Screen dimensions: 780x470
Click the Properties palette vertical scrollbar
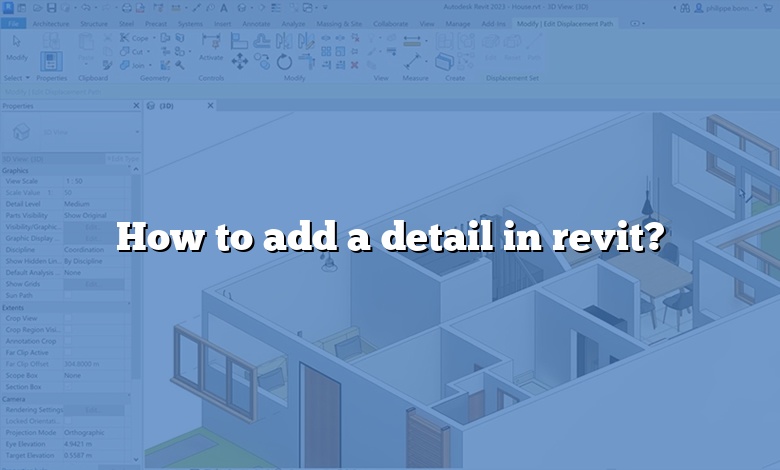(x=137, y=278)
